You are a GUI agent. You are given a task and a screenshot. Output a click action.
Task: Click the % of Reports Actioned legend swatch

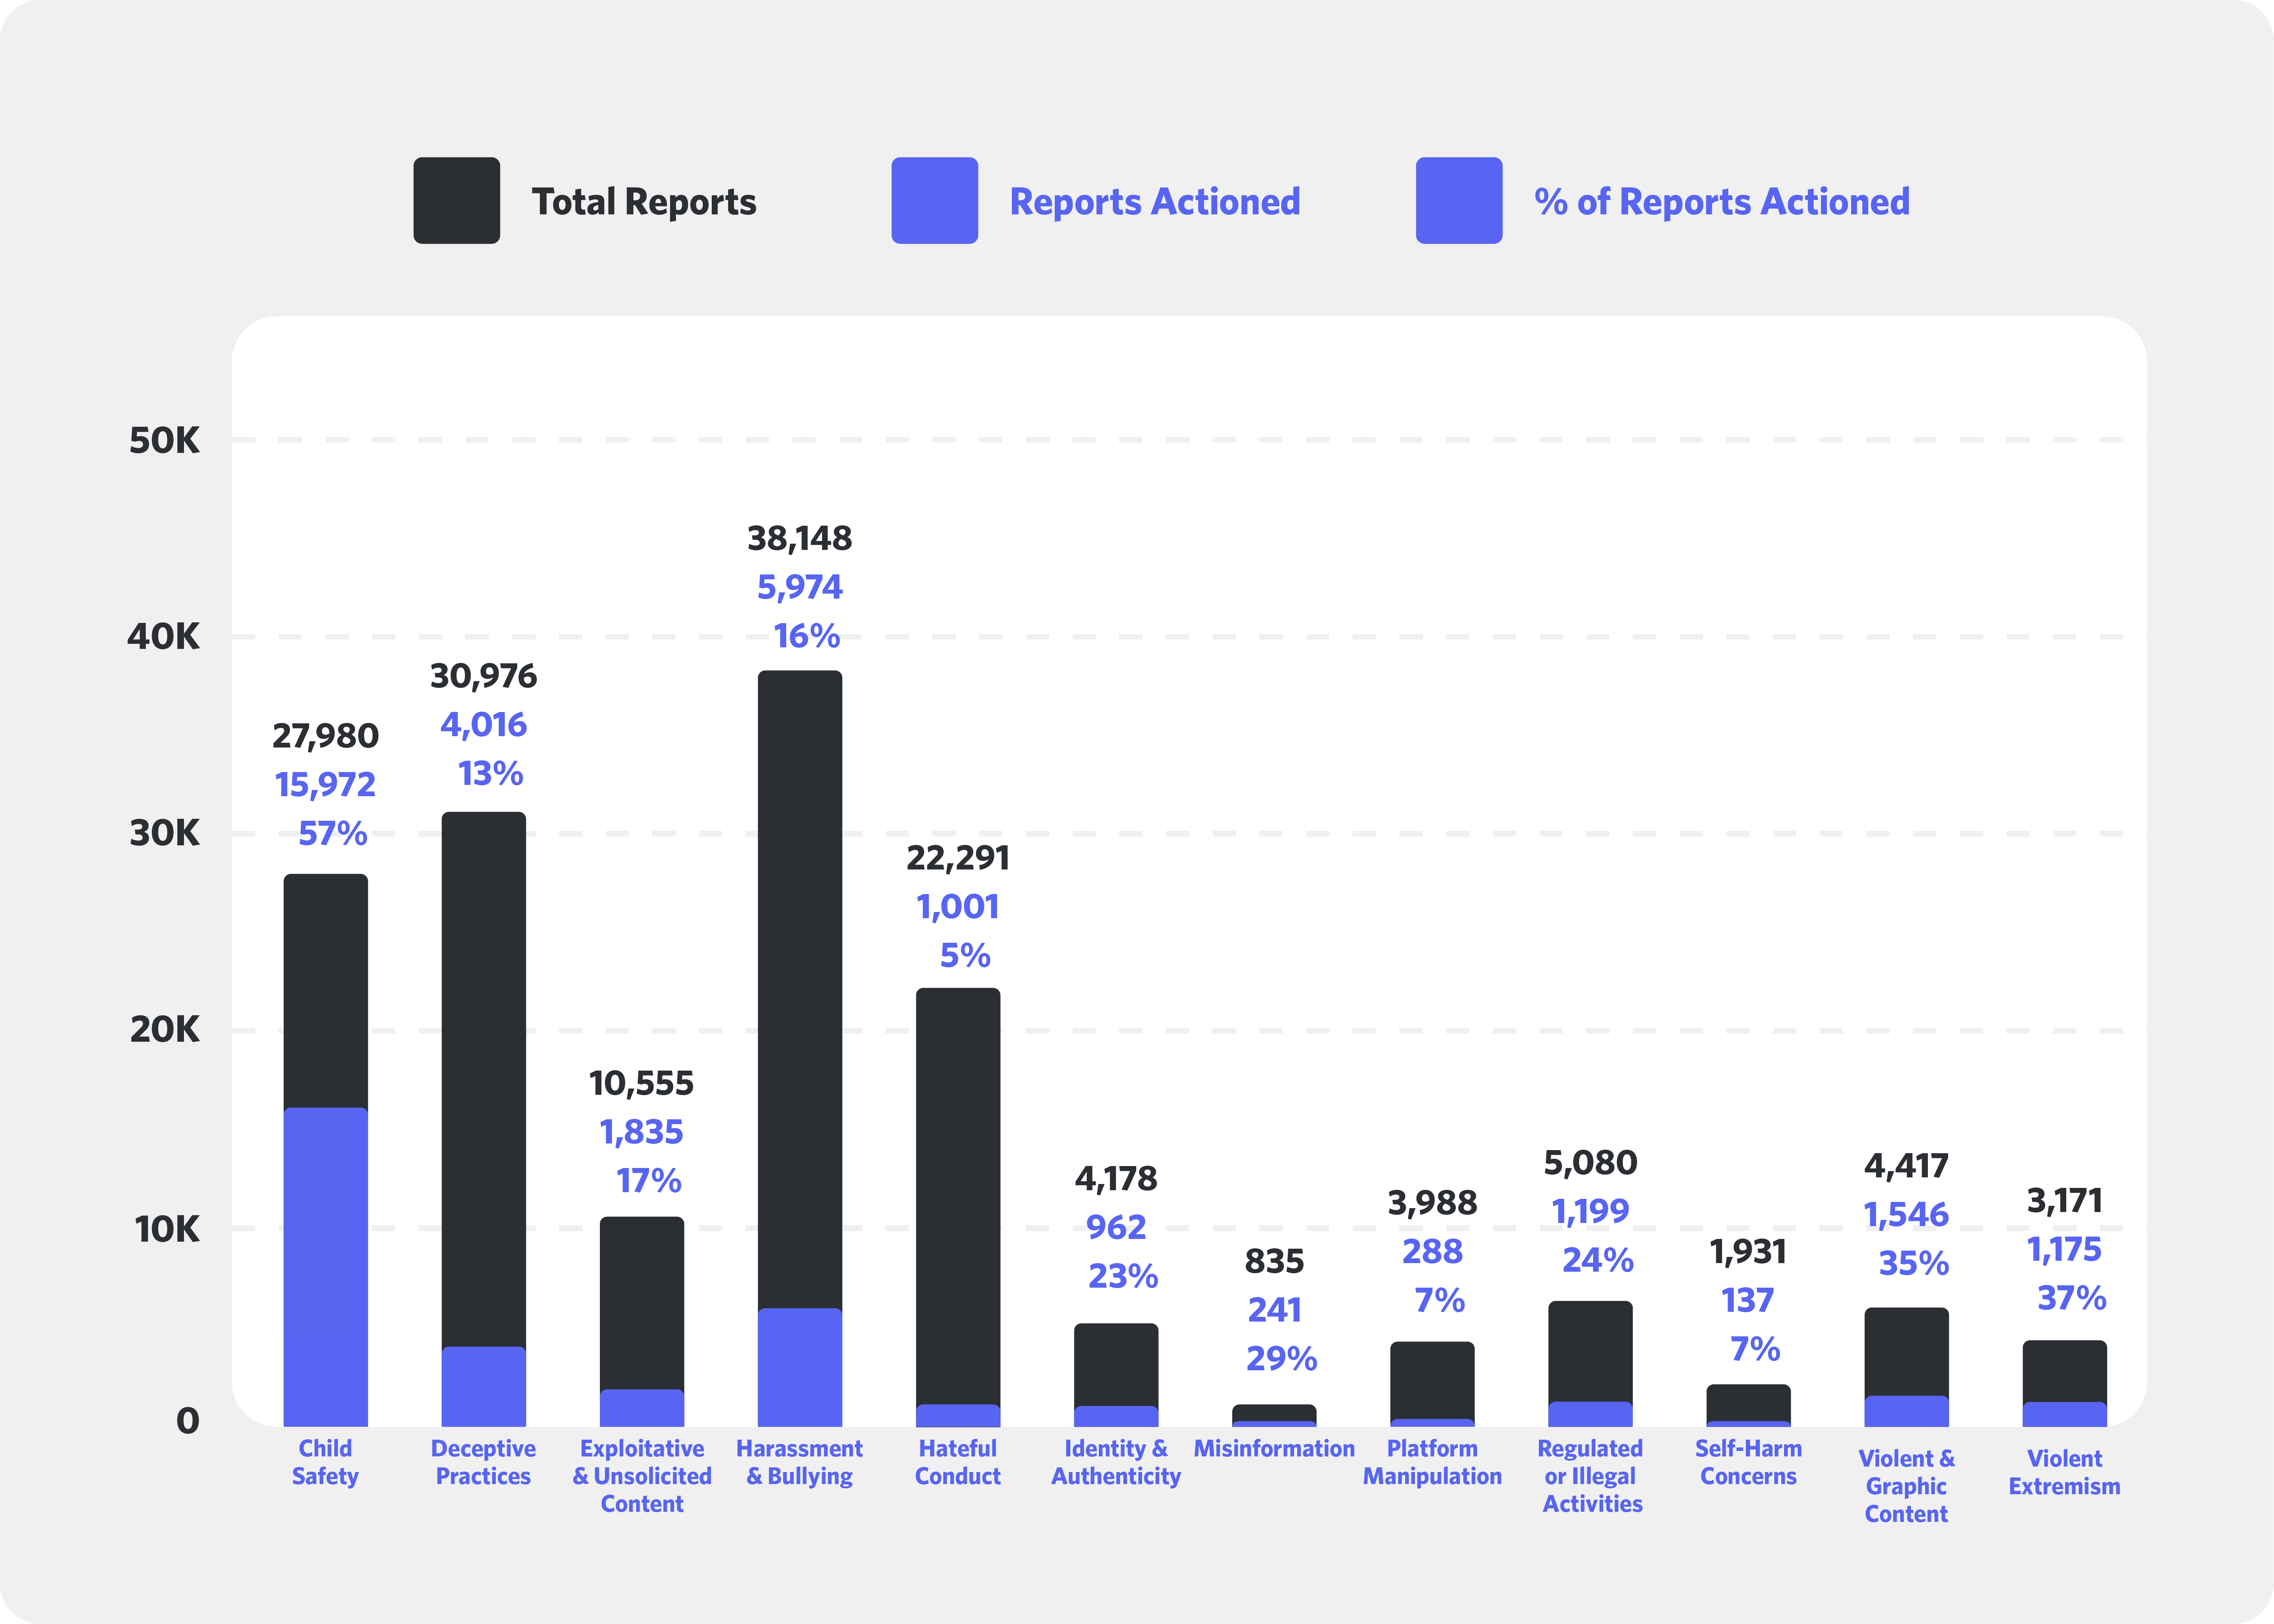click(x=1458, y=200)
